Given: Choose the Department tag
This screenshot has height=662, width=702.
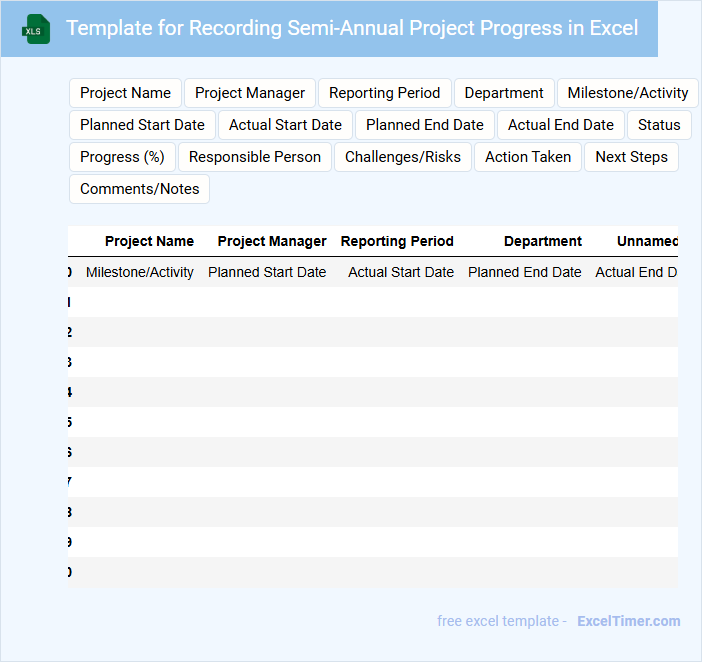Looking at the screenshot, I should (x=504, y=93).
